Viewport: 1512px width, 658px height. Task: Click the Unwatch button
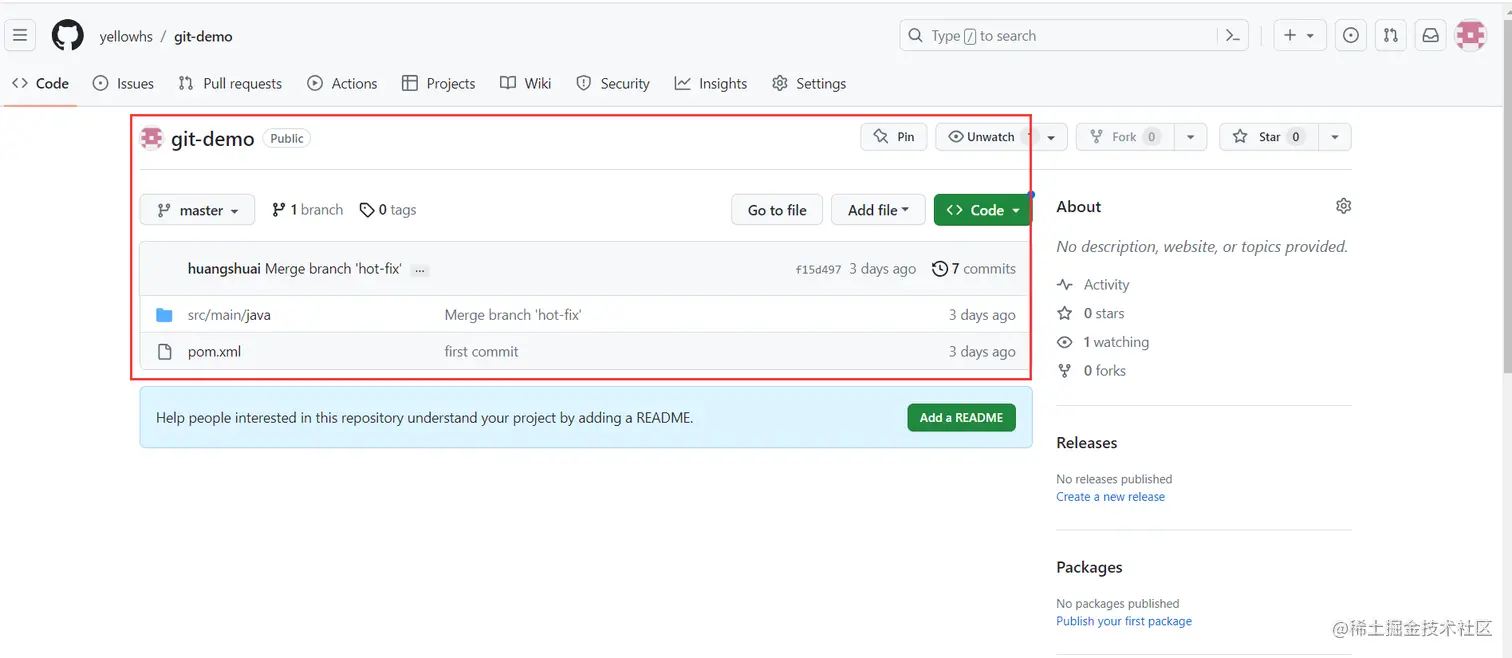point(984,137)
